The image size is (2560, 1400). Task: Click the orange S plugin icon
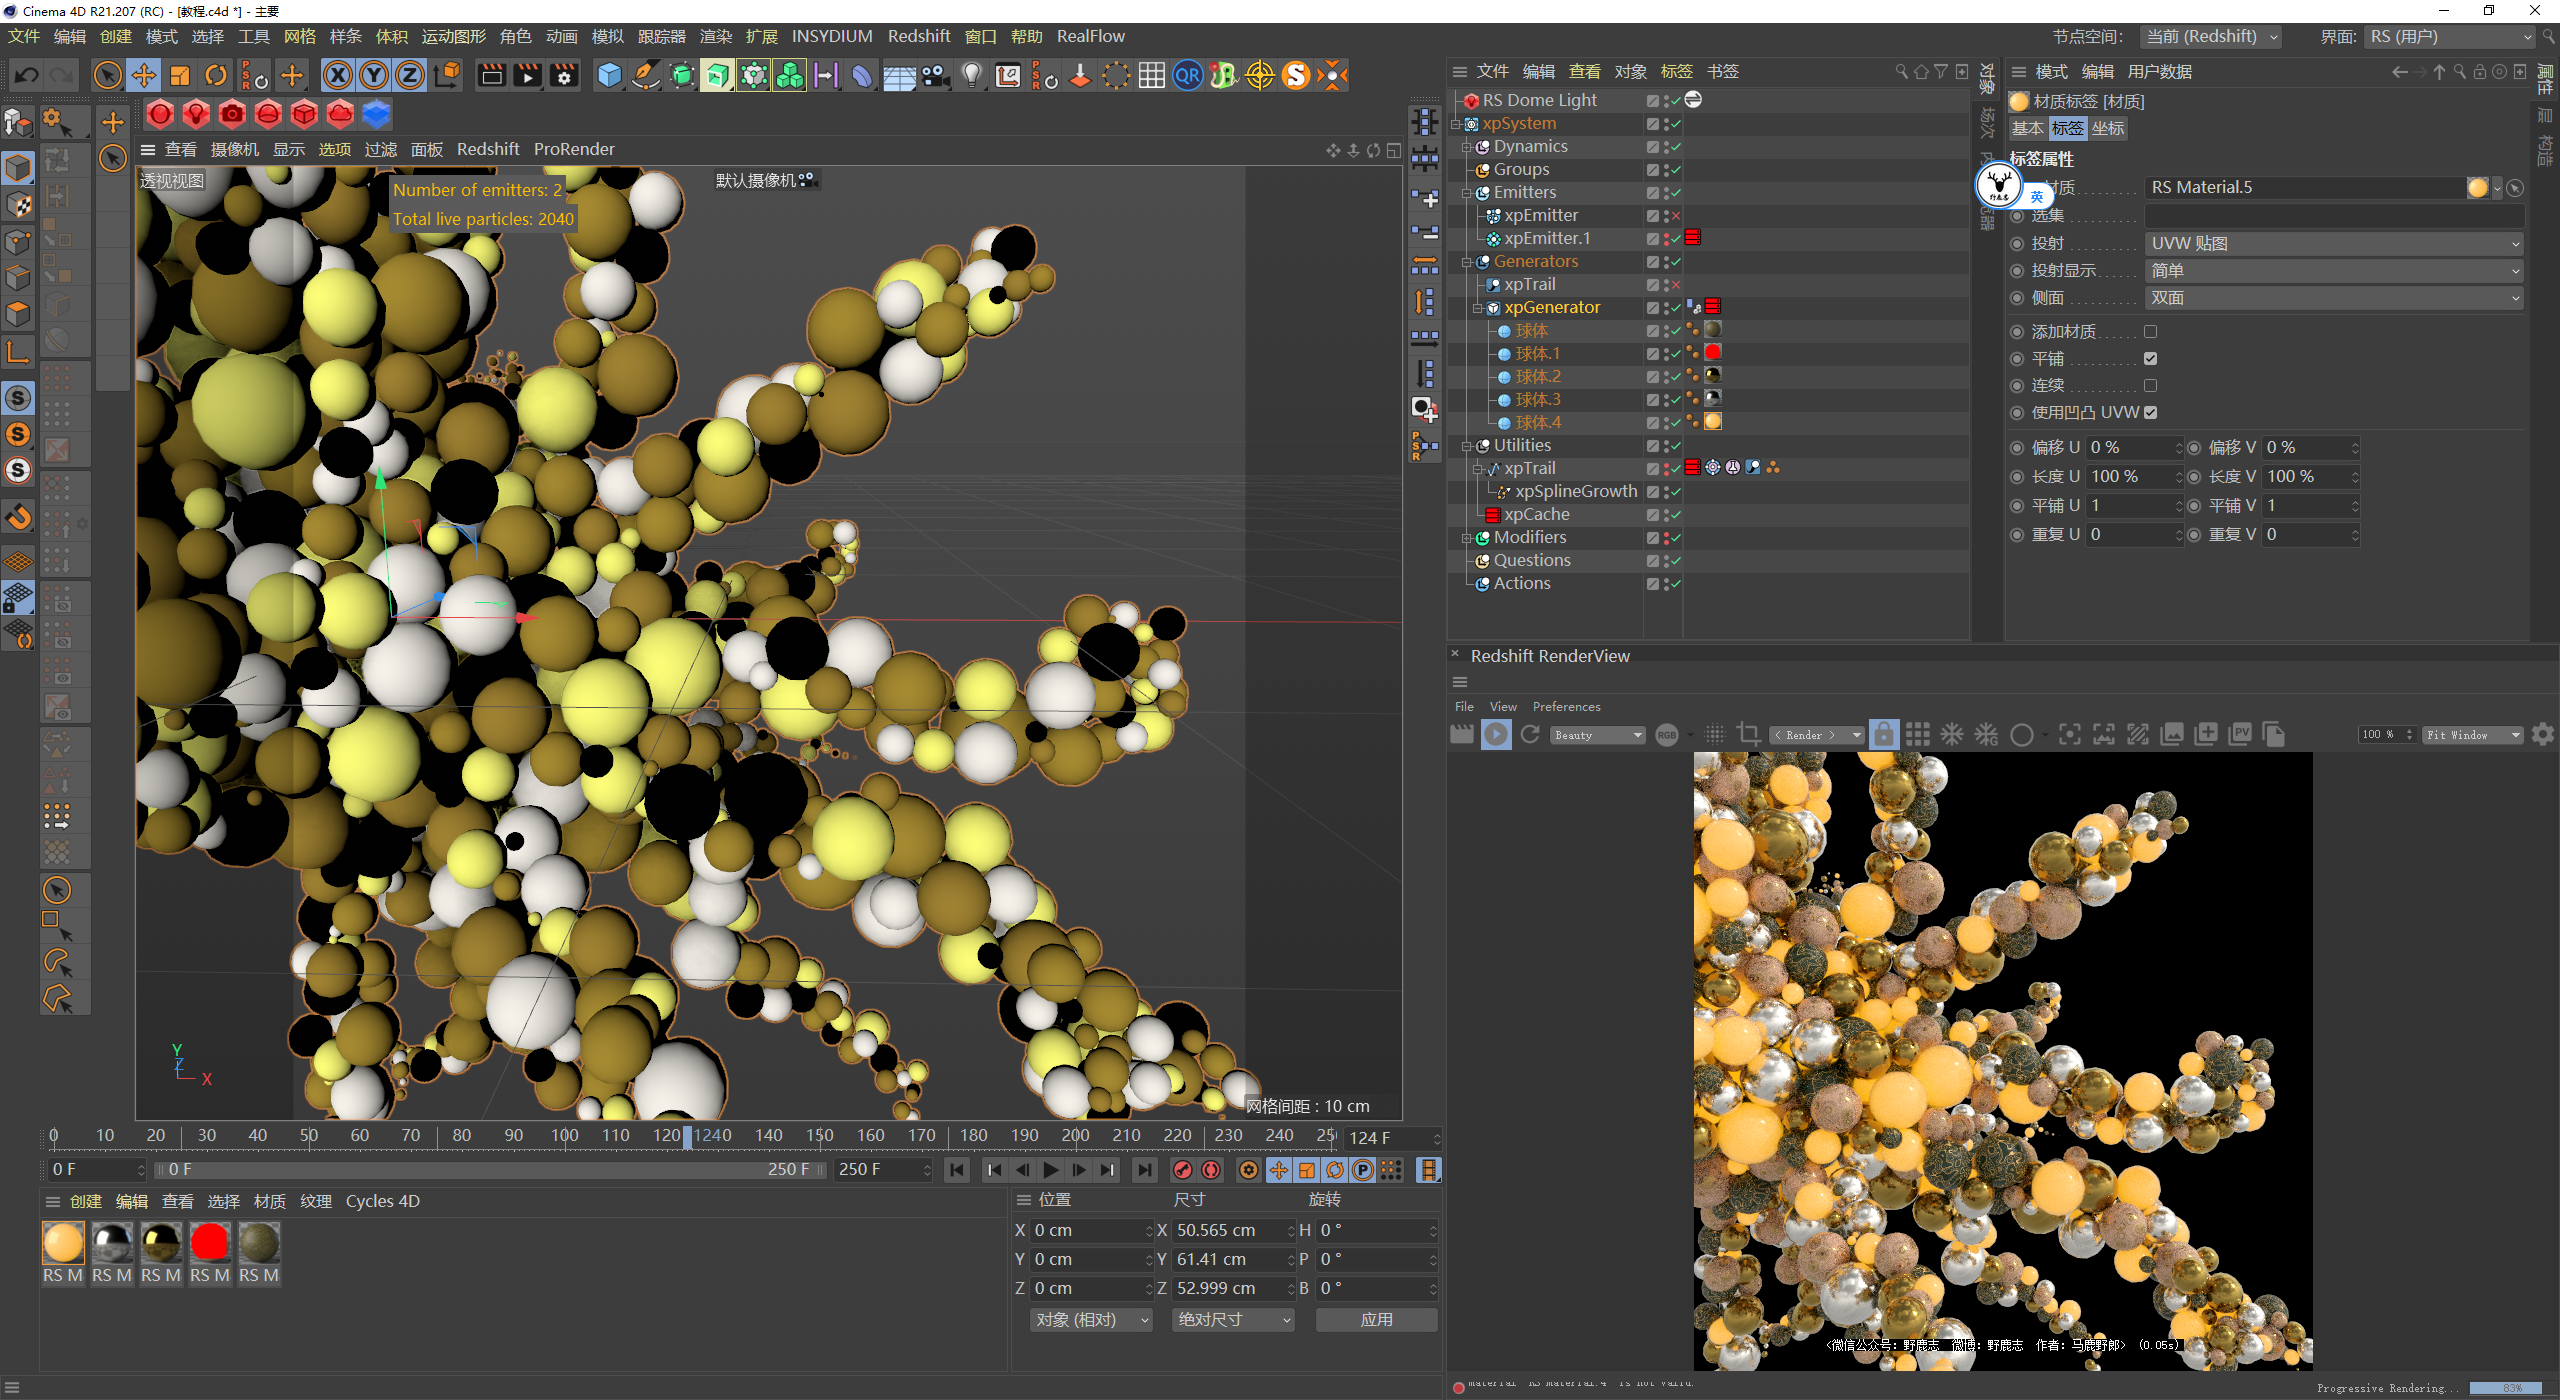pyautogui.click(x=1295, y=75)
